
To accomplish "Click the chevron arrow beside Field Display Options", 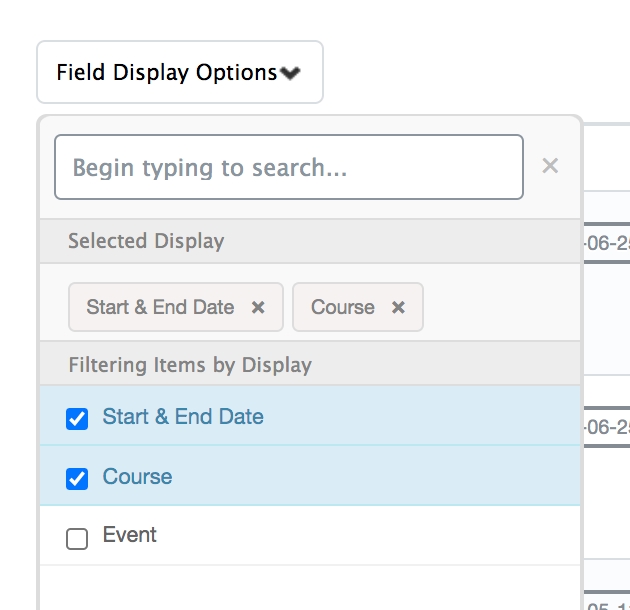I will click(290, 73).
